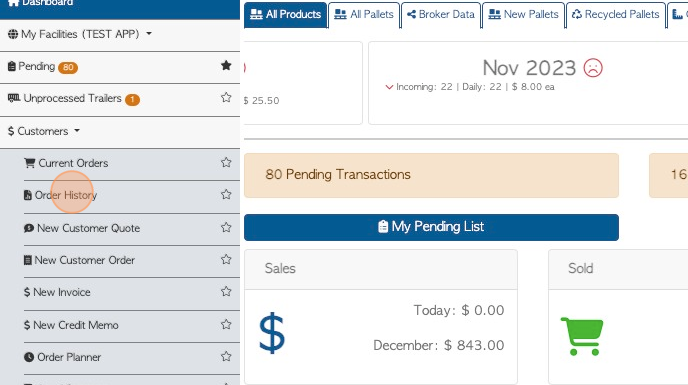
Task: Mark Current Orders as favorite
Action: [226, 162]
